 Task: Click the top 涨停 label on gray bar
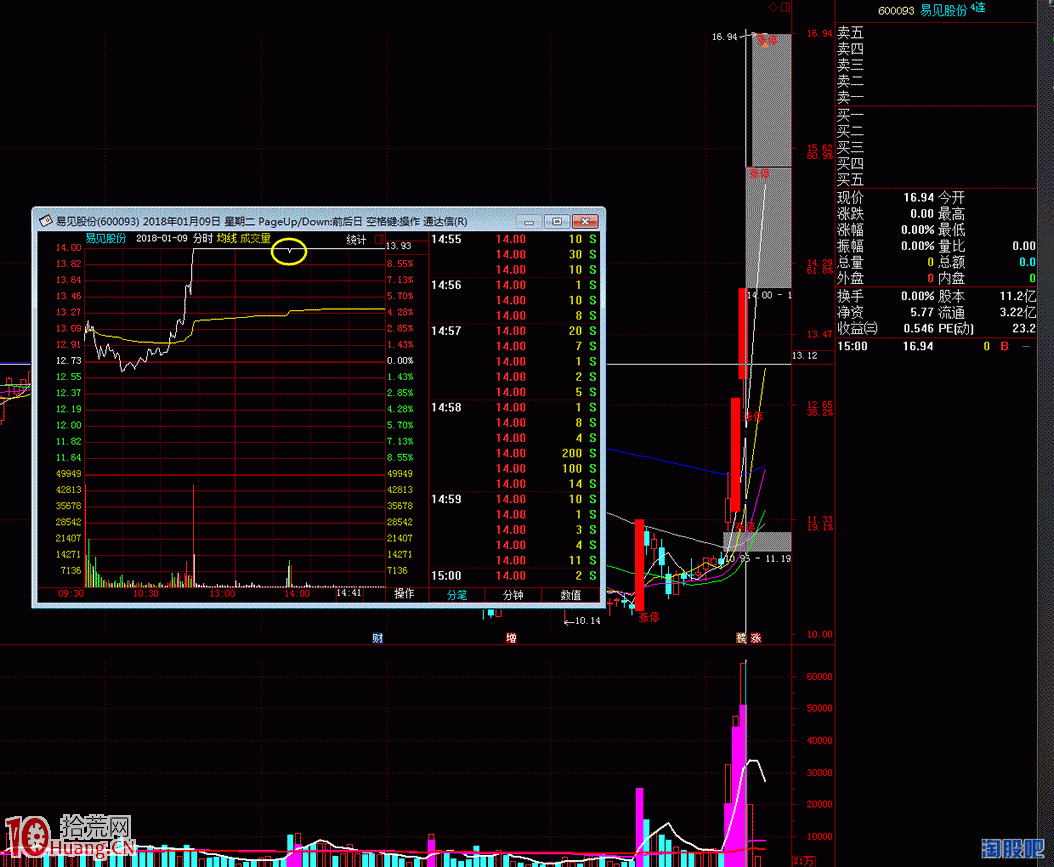click(767, 40)
